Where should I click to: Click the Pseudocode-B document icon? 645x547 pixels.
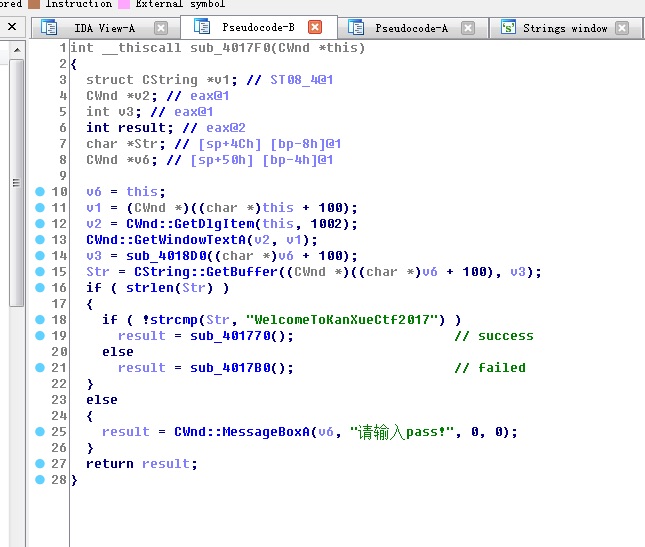[202, 27]
